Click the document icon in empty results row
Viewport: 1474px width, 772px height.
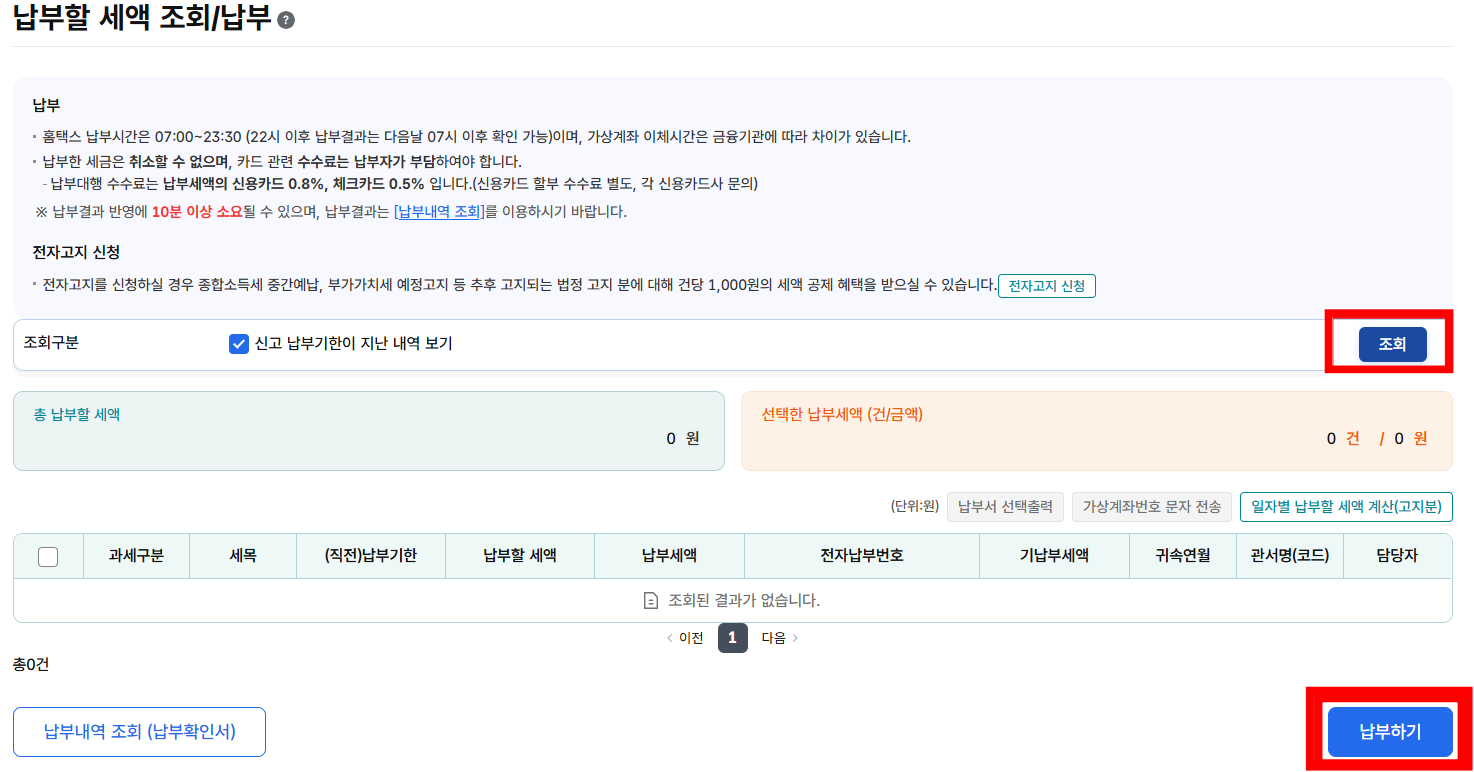pos(651,601)
